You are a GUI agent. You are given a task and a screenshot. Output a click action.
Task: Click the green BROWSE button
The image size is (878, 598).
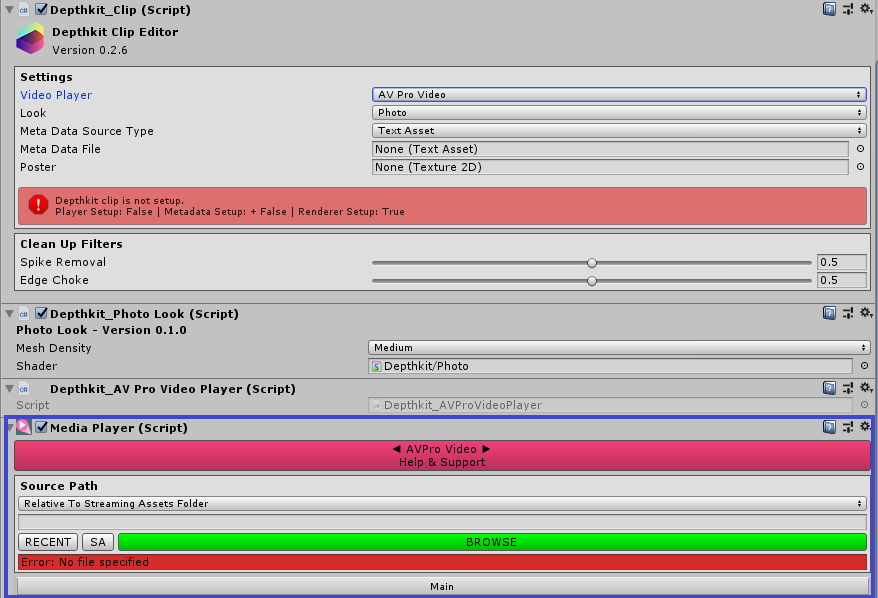491,542
